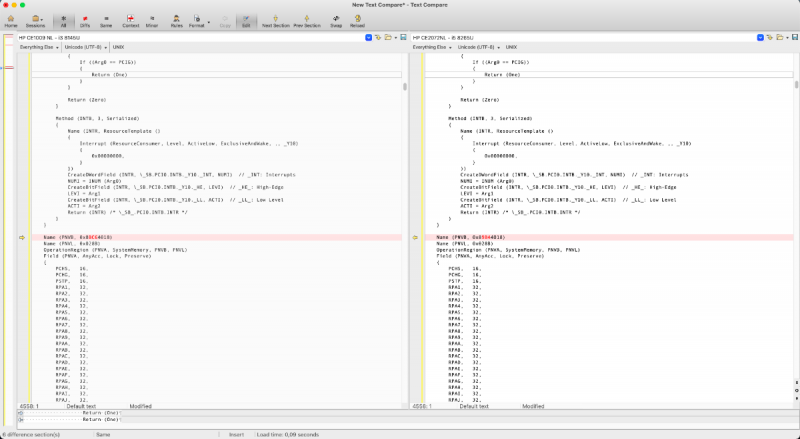Jump to Prev Section
800x439 pixels.
point(308,20)
